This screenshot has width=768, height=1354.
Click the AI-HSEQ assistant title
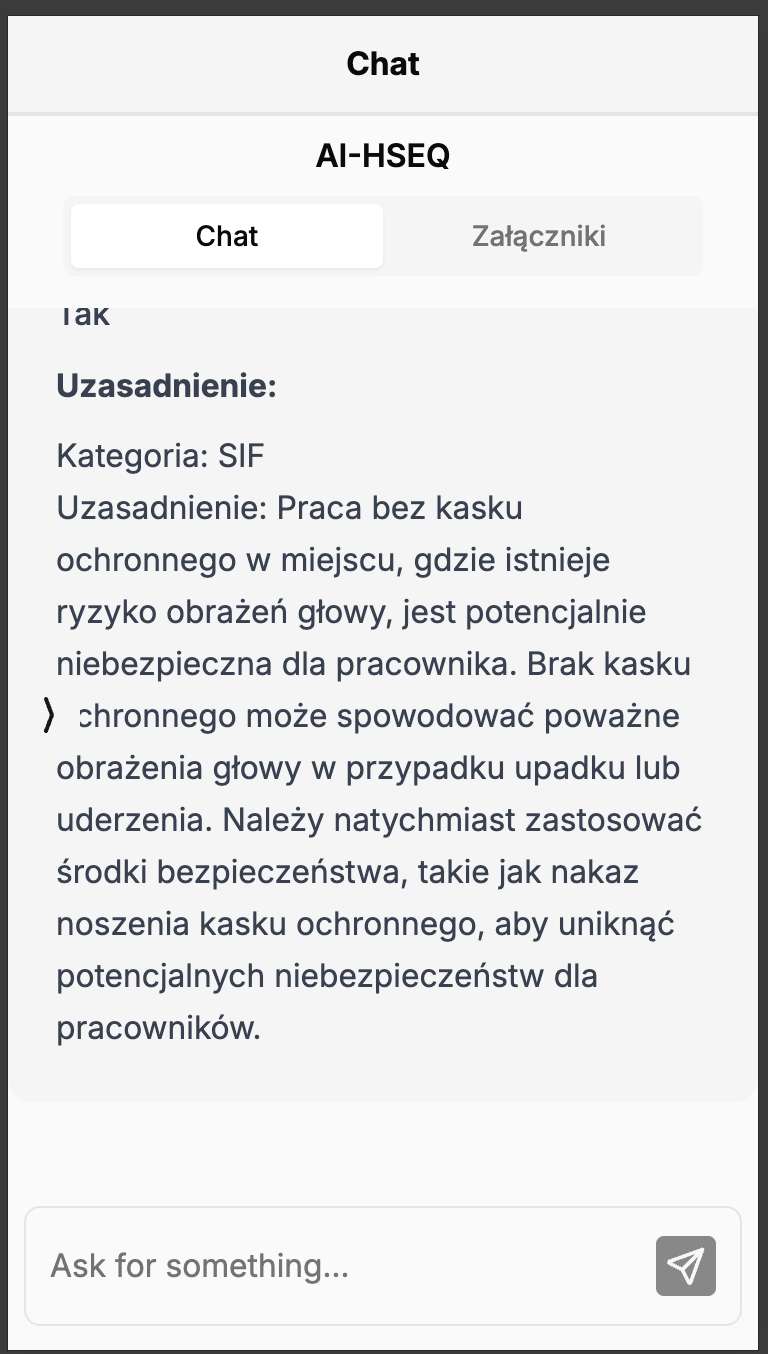383,155
